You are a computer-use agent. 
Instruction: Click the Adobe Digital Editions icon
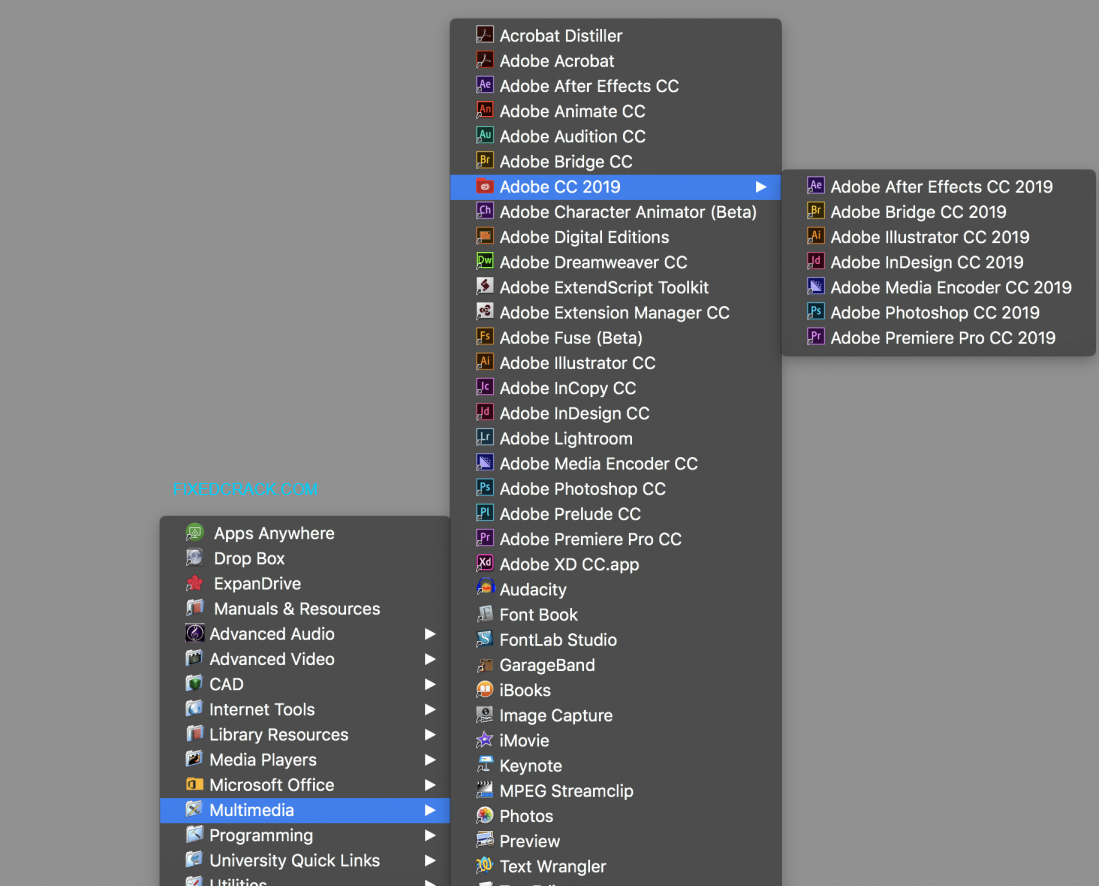point(484,236)
